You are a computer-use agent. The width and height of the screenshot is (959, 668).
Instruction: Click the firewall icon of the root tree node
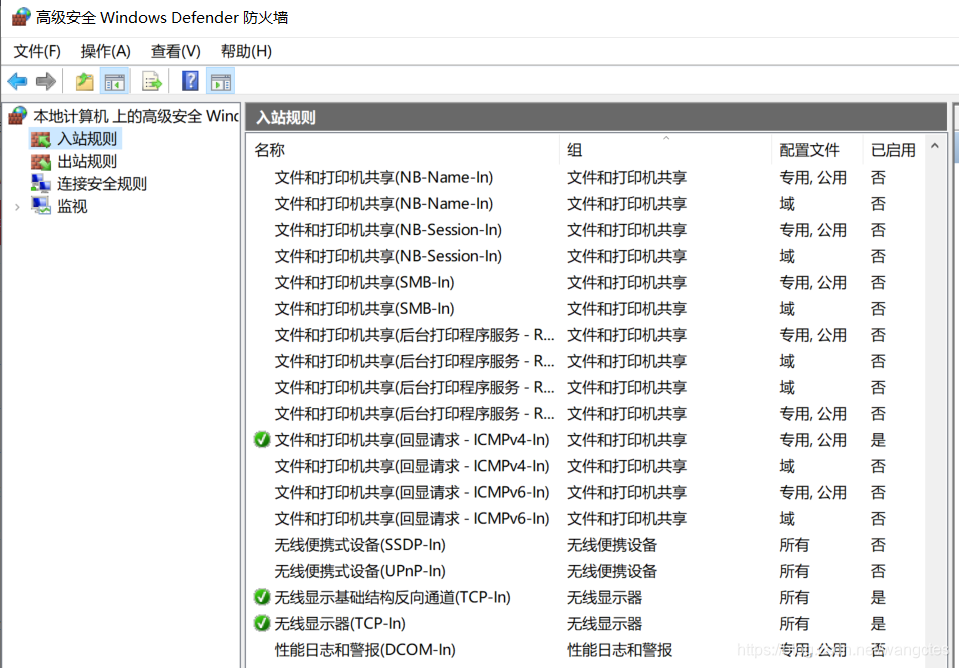coord(18,115)
